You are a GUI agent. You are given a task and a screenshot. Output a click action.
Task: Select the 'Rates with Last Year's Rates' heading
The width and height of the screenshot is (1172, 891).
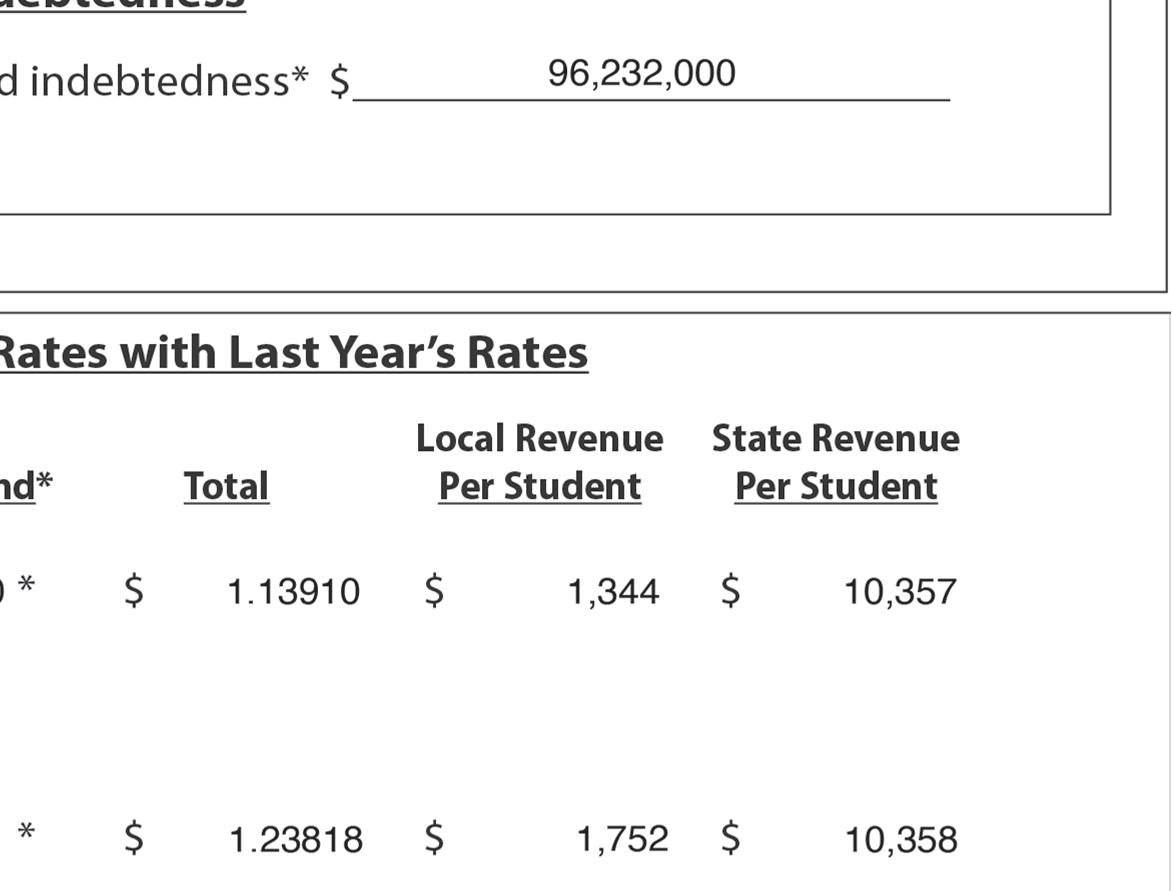[293, 352]
